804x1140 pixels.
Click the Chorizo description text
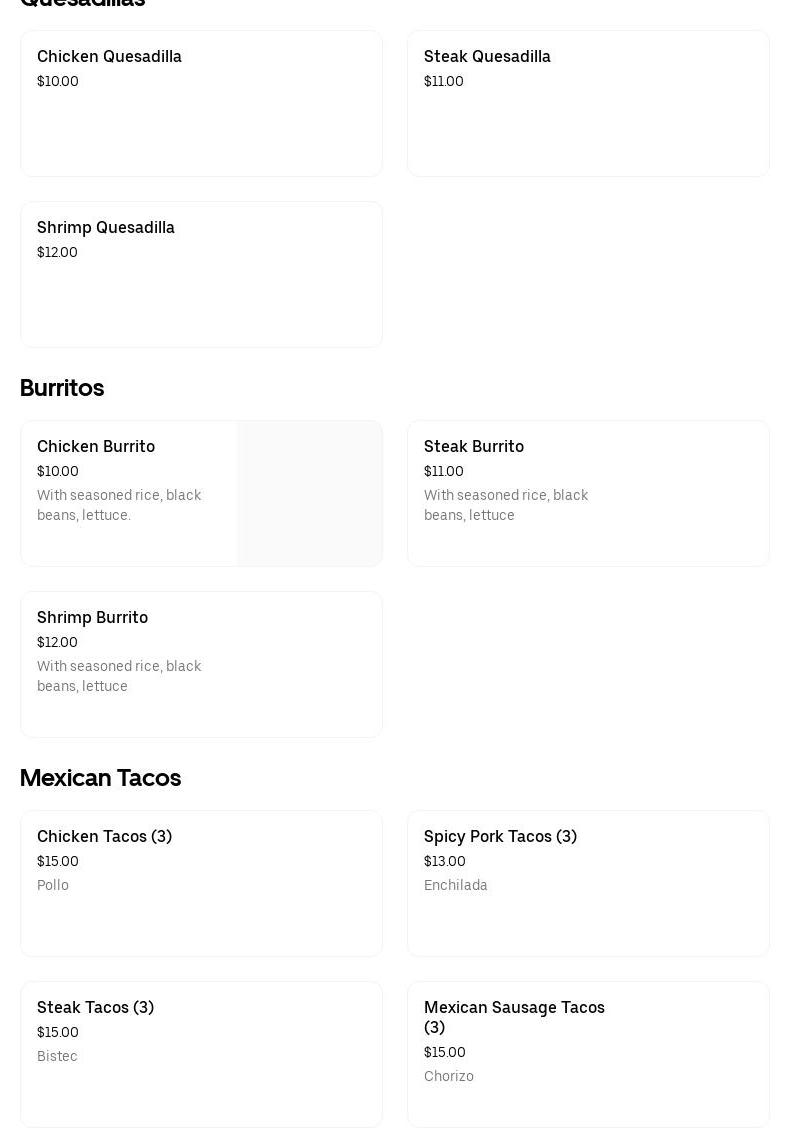pos(449,1077)
